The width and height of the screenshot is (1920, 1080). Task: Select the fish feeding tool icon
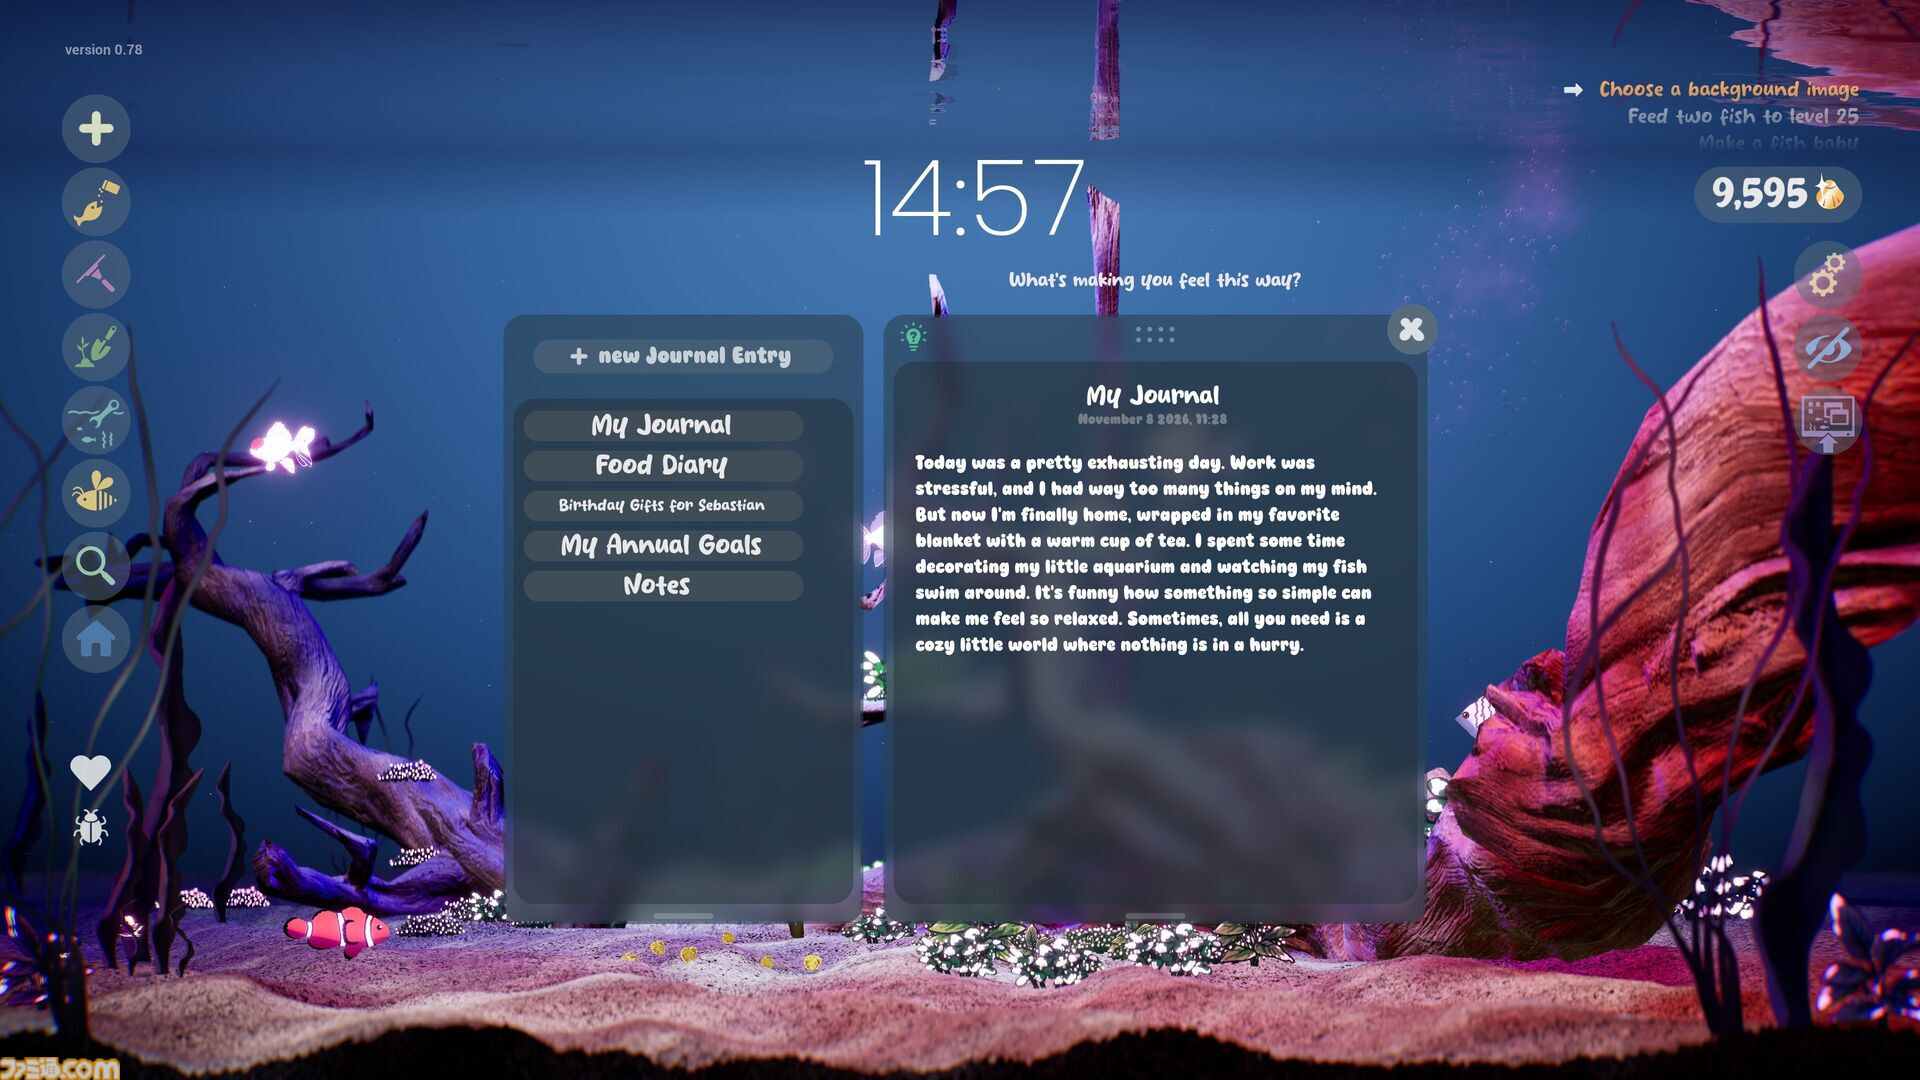pyautogui.click(x=96, y=202)
